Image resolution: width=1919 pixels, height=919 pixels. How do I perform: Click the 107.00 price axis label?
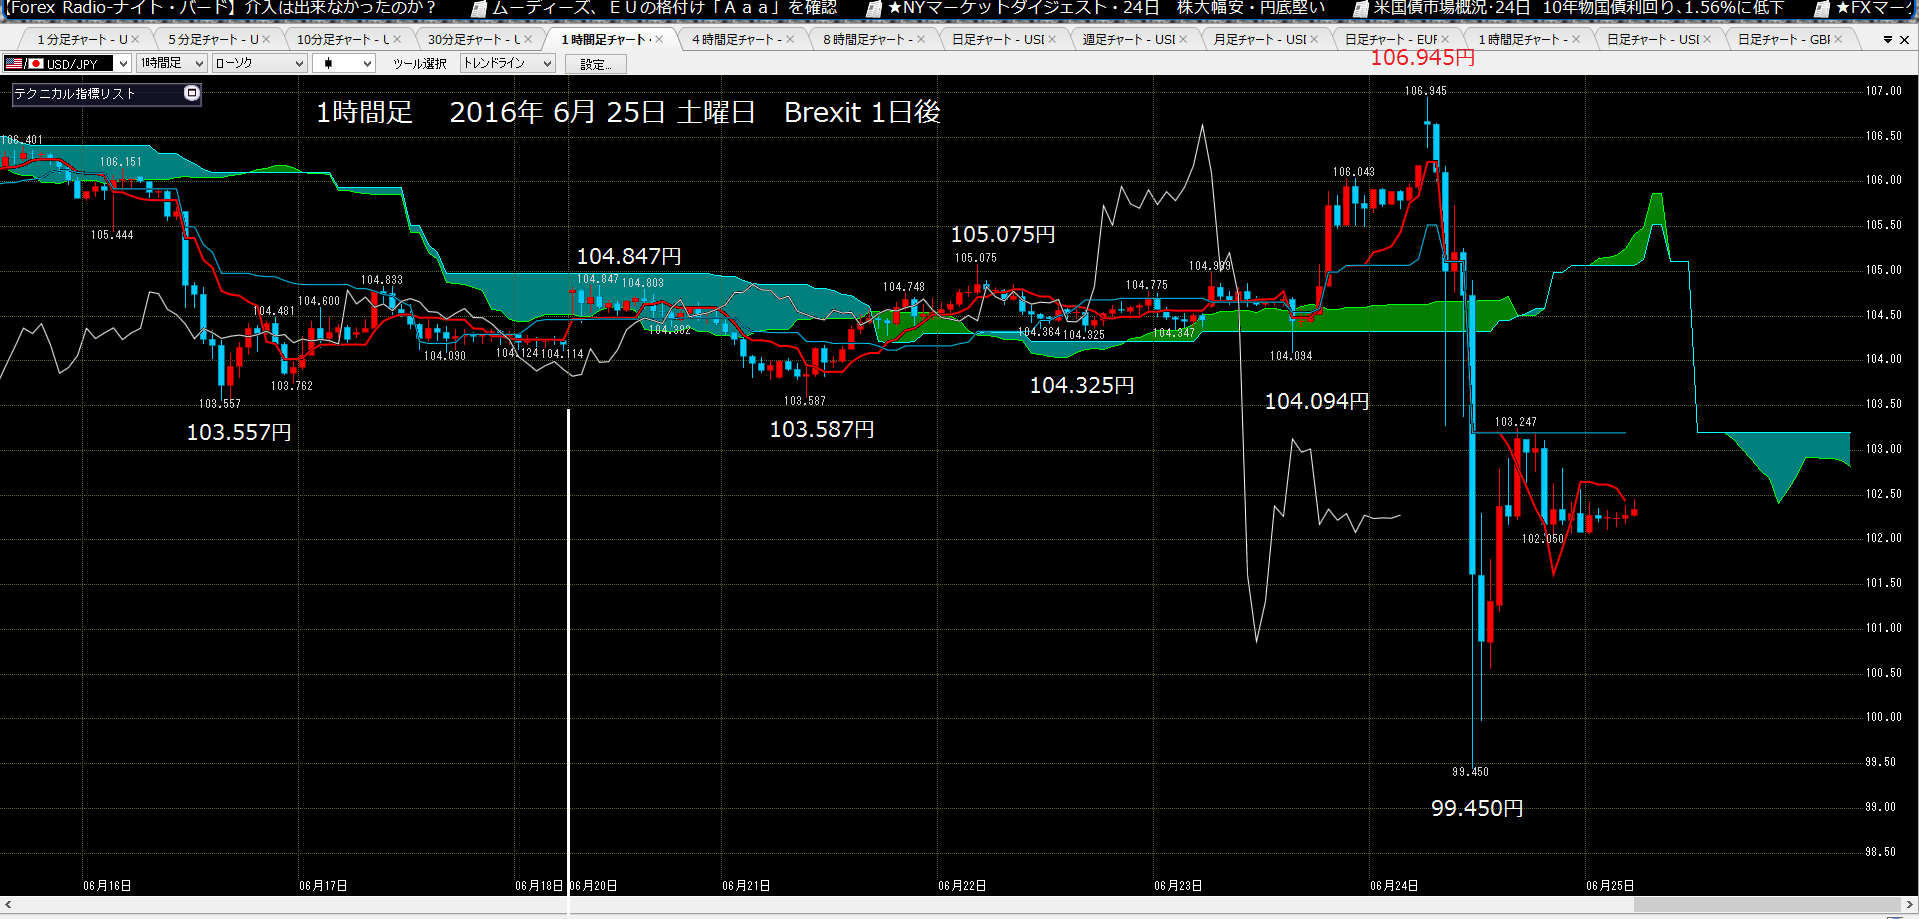(1884, 91)
